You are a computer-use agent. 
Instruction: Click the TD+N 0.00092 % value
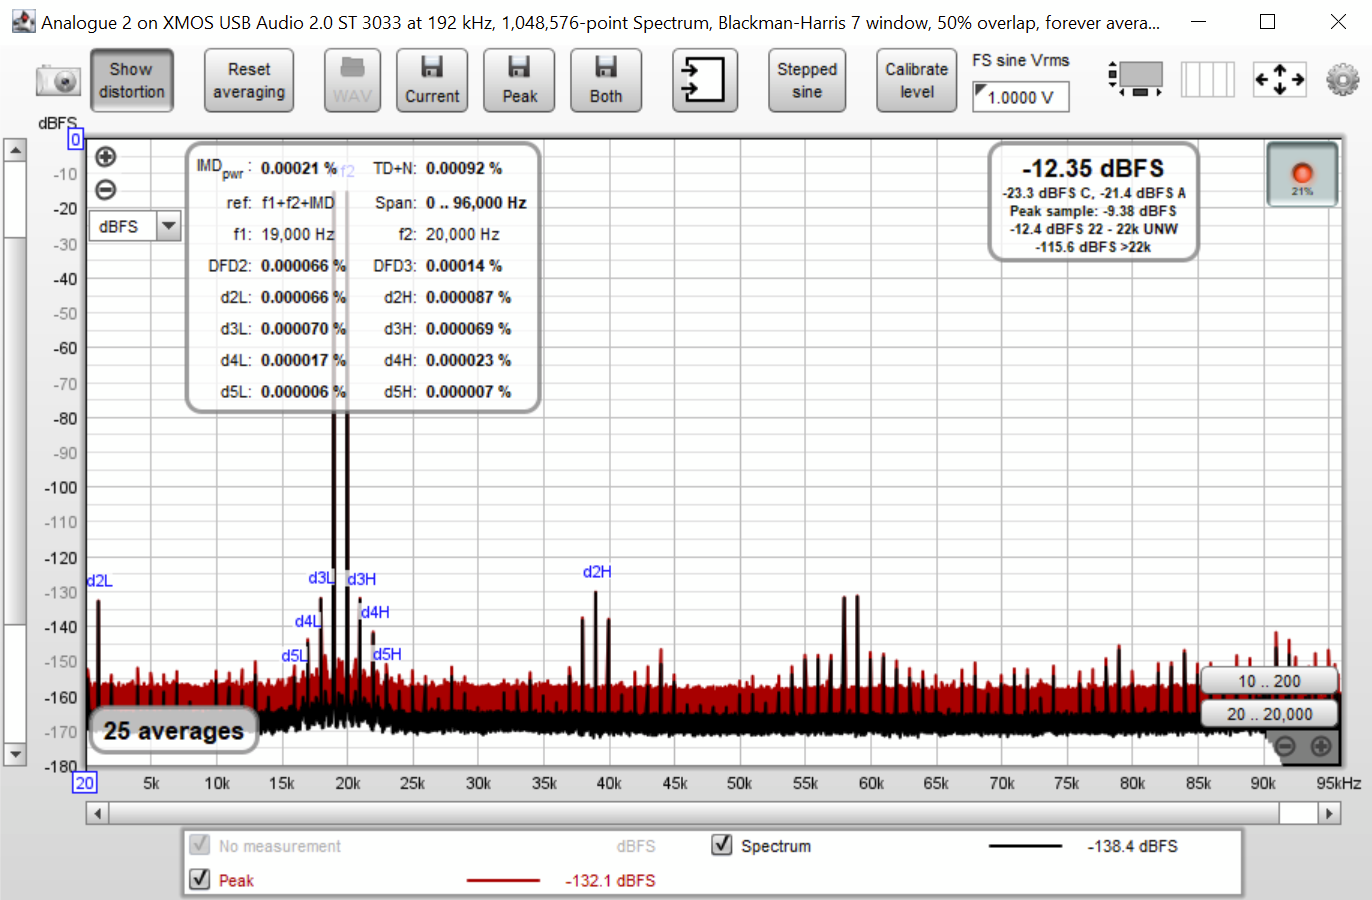(464, 168)
